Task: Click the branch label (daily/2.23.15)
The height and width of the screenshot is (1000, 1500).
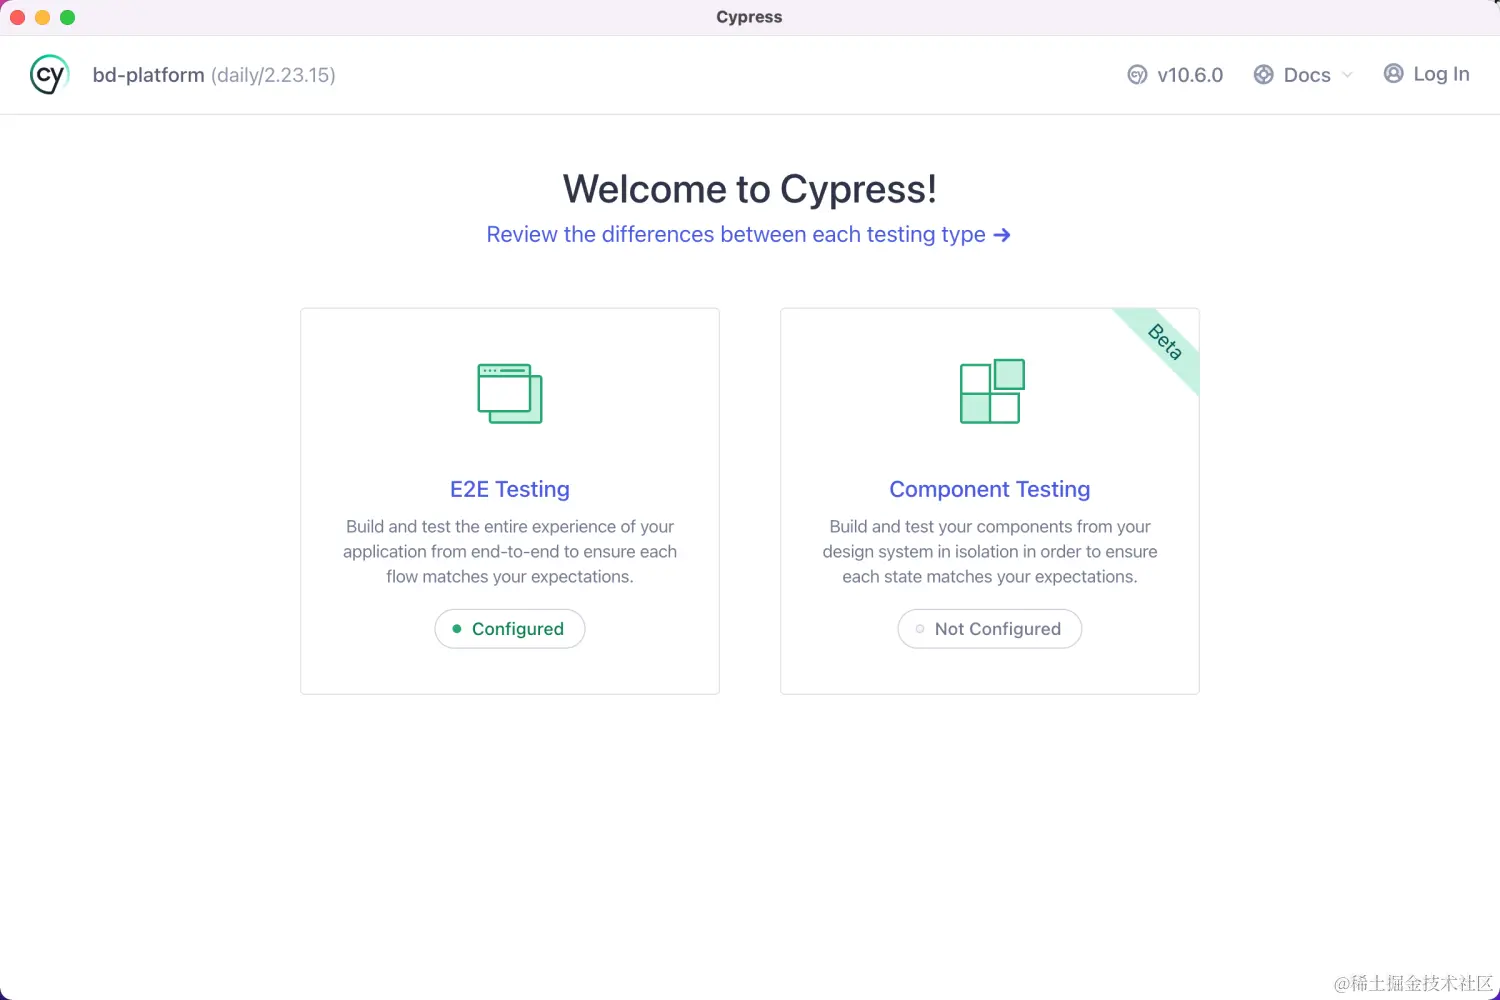Action: point(273,75)
